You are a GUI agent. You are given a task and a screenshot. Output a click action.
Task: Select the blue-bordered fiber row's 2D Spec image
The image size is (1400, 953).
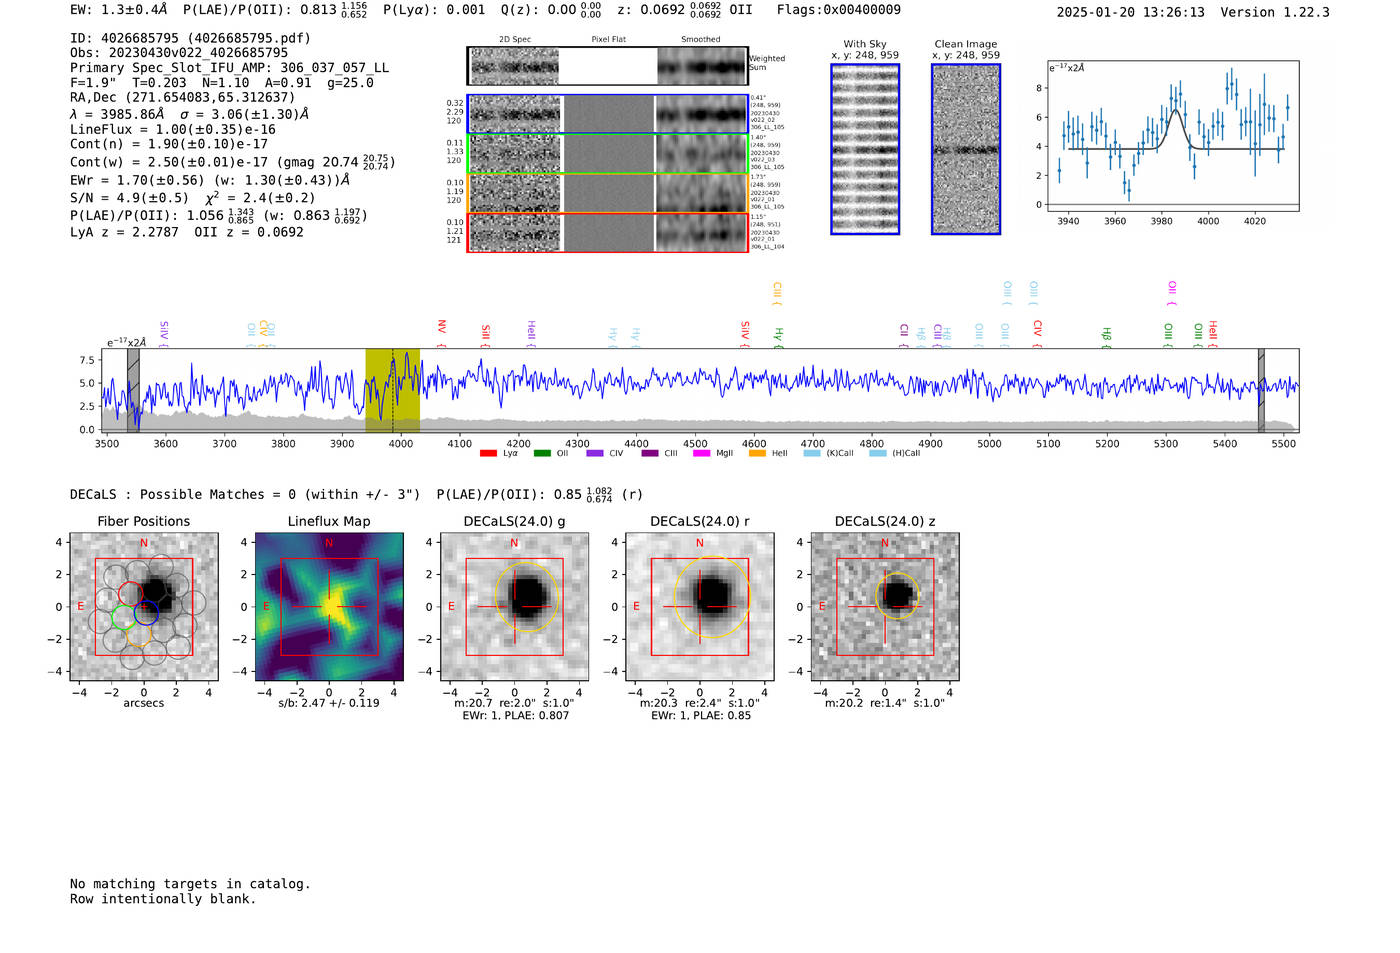pos(515,114)
